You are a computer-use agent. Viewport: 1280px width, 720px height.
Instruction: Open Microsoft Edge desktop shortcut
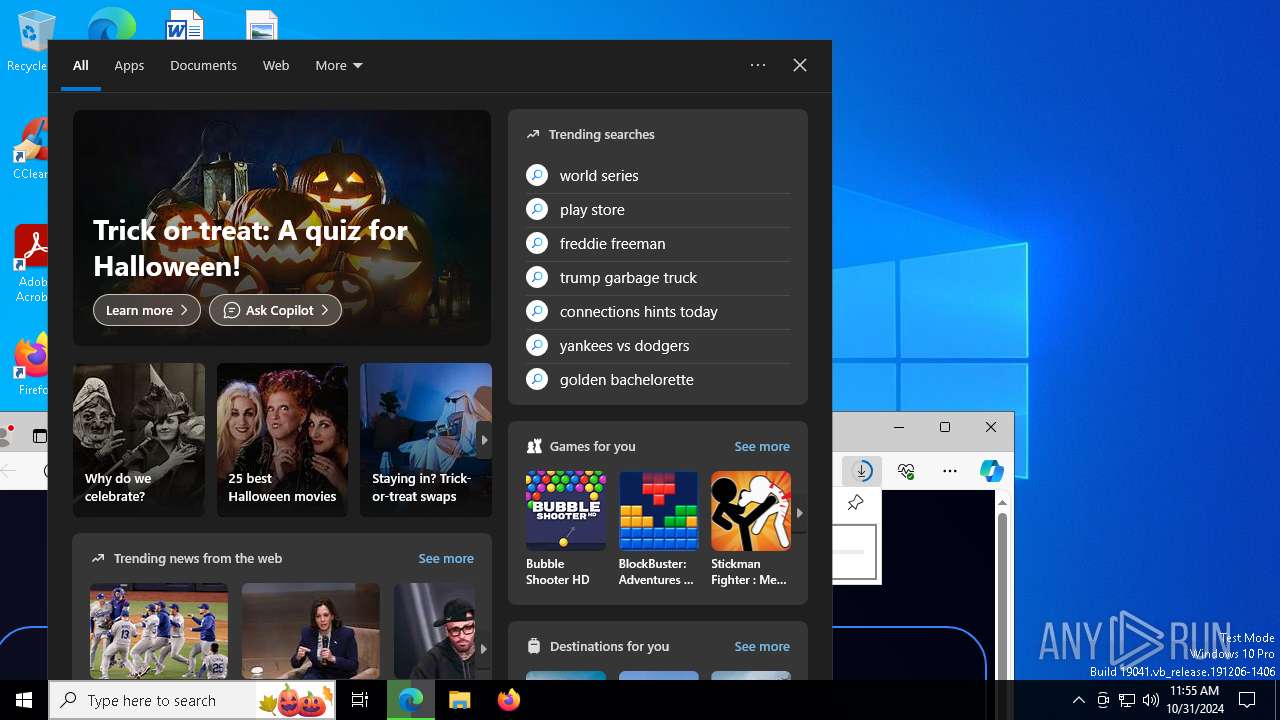tap(110, 25)
